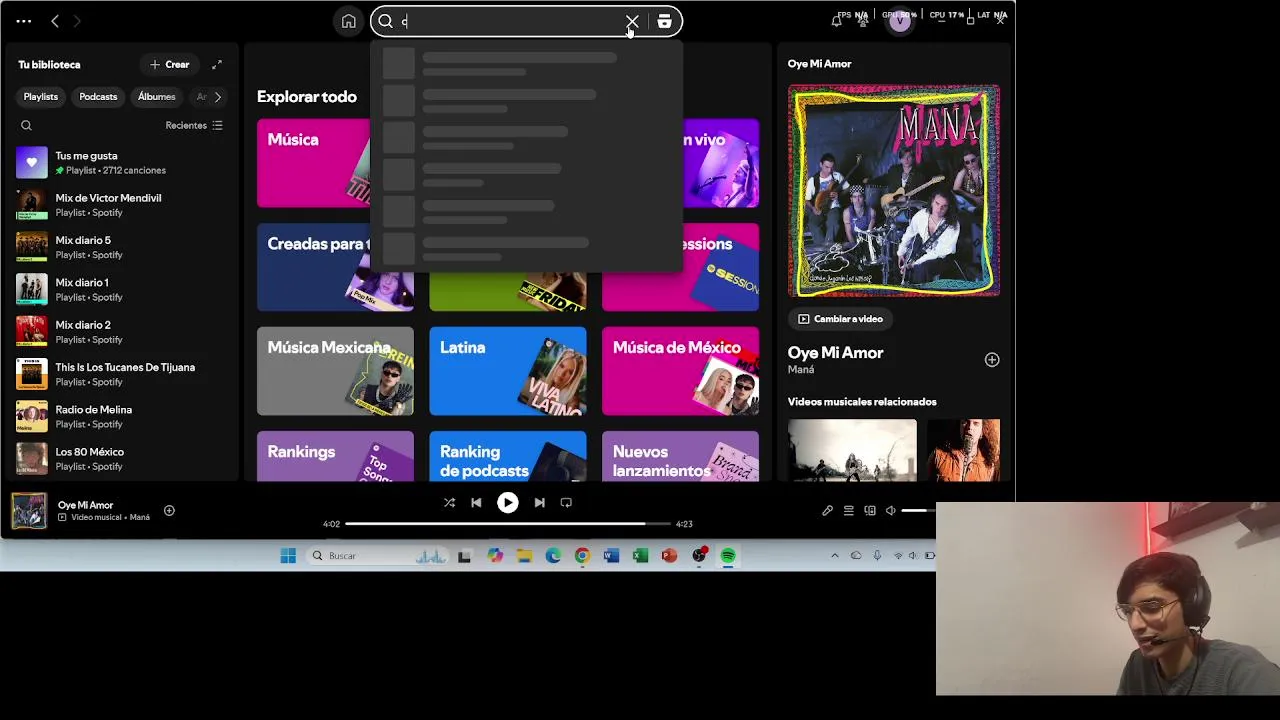Adjust the volume slider
Screen dimensions: 1280x720
[x=918, y=511]
